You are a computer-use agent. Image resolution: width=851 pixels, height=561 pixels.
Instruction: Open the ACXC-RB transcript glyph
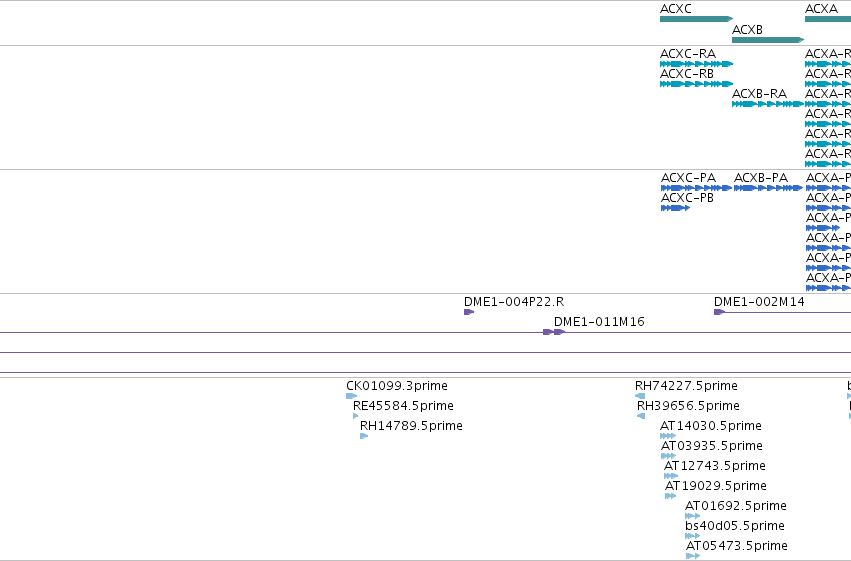(x=696, y=84)
